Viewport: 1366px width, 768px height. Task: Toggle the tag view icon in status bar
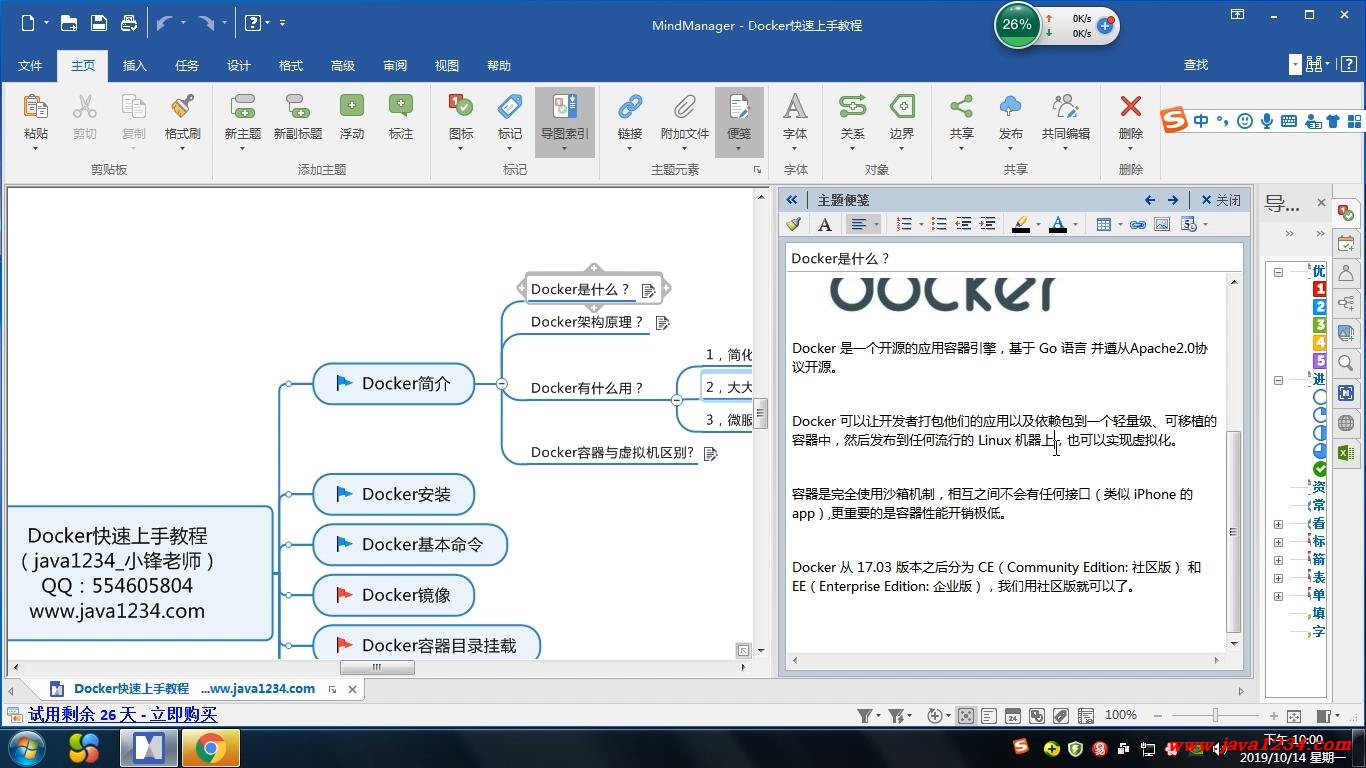(1061, 716)
